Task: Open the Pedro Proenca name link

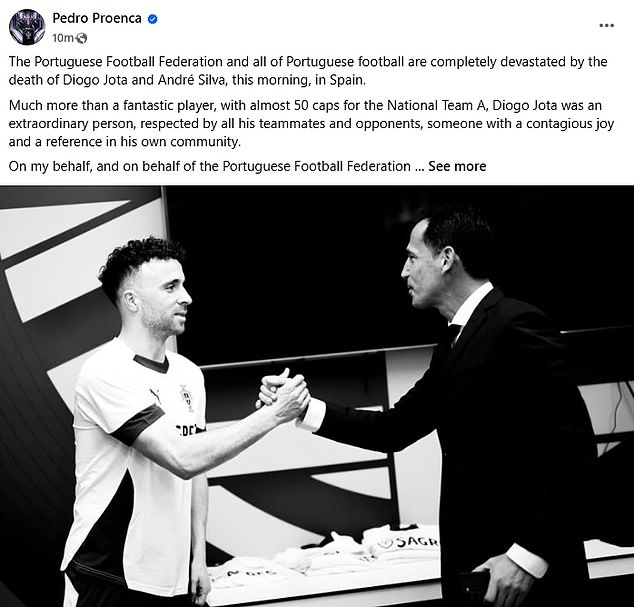Action: [97, 19]
